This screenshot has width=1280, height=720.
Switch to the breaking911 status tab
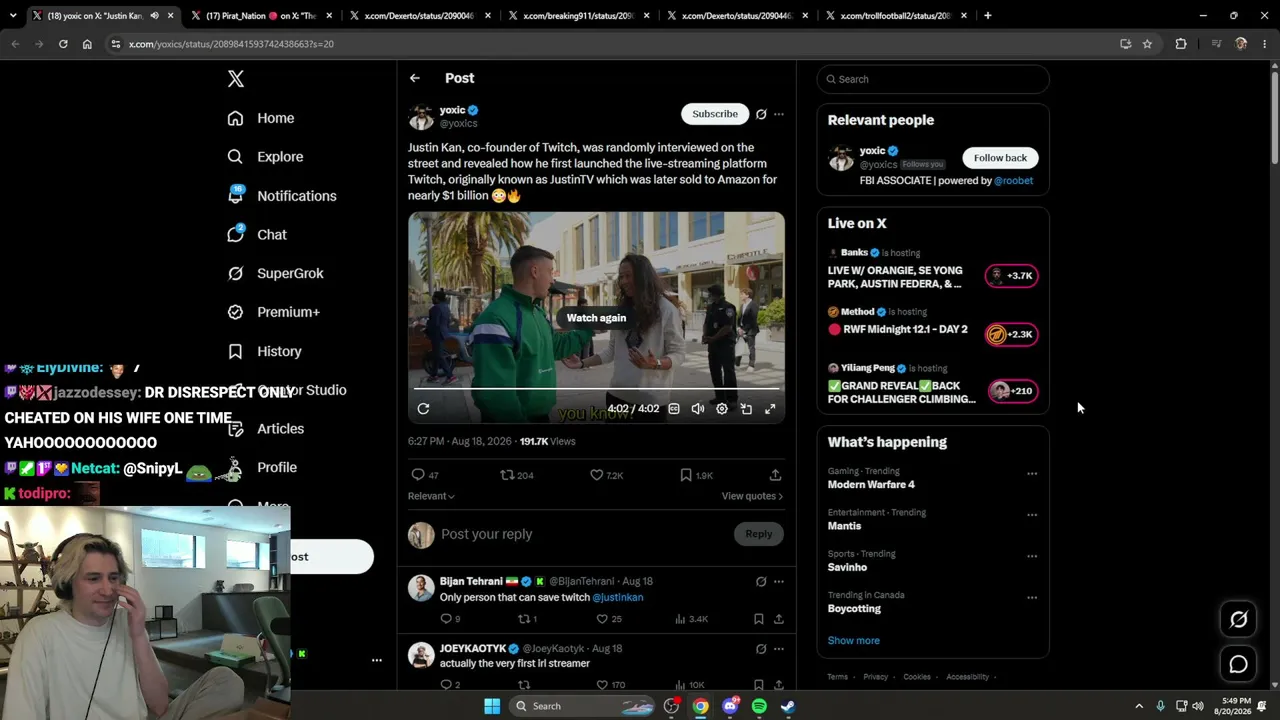pos(580,16)
